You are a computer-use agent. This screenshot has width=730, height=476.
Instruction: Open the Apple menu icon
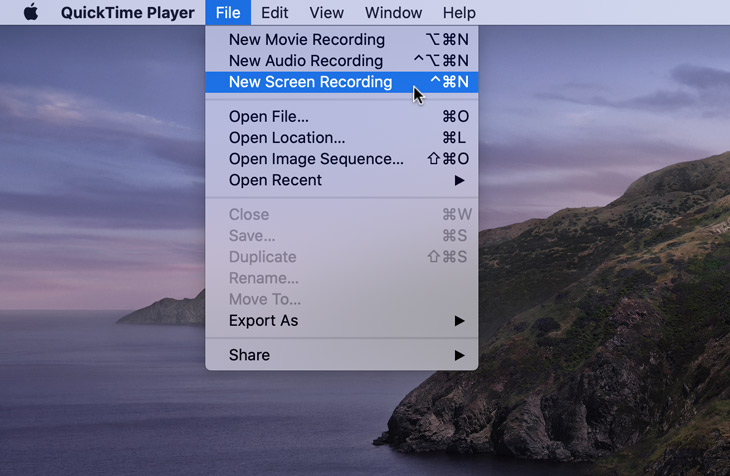(x=30, y=13)
